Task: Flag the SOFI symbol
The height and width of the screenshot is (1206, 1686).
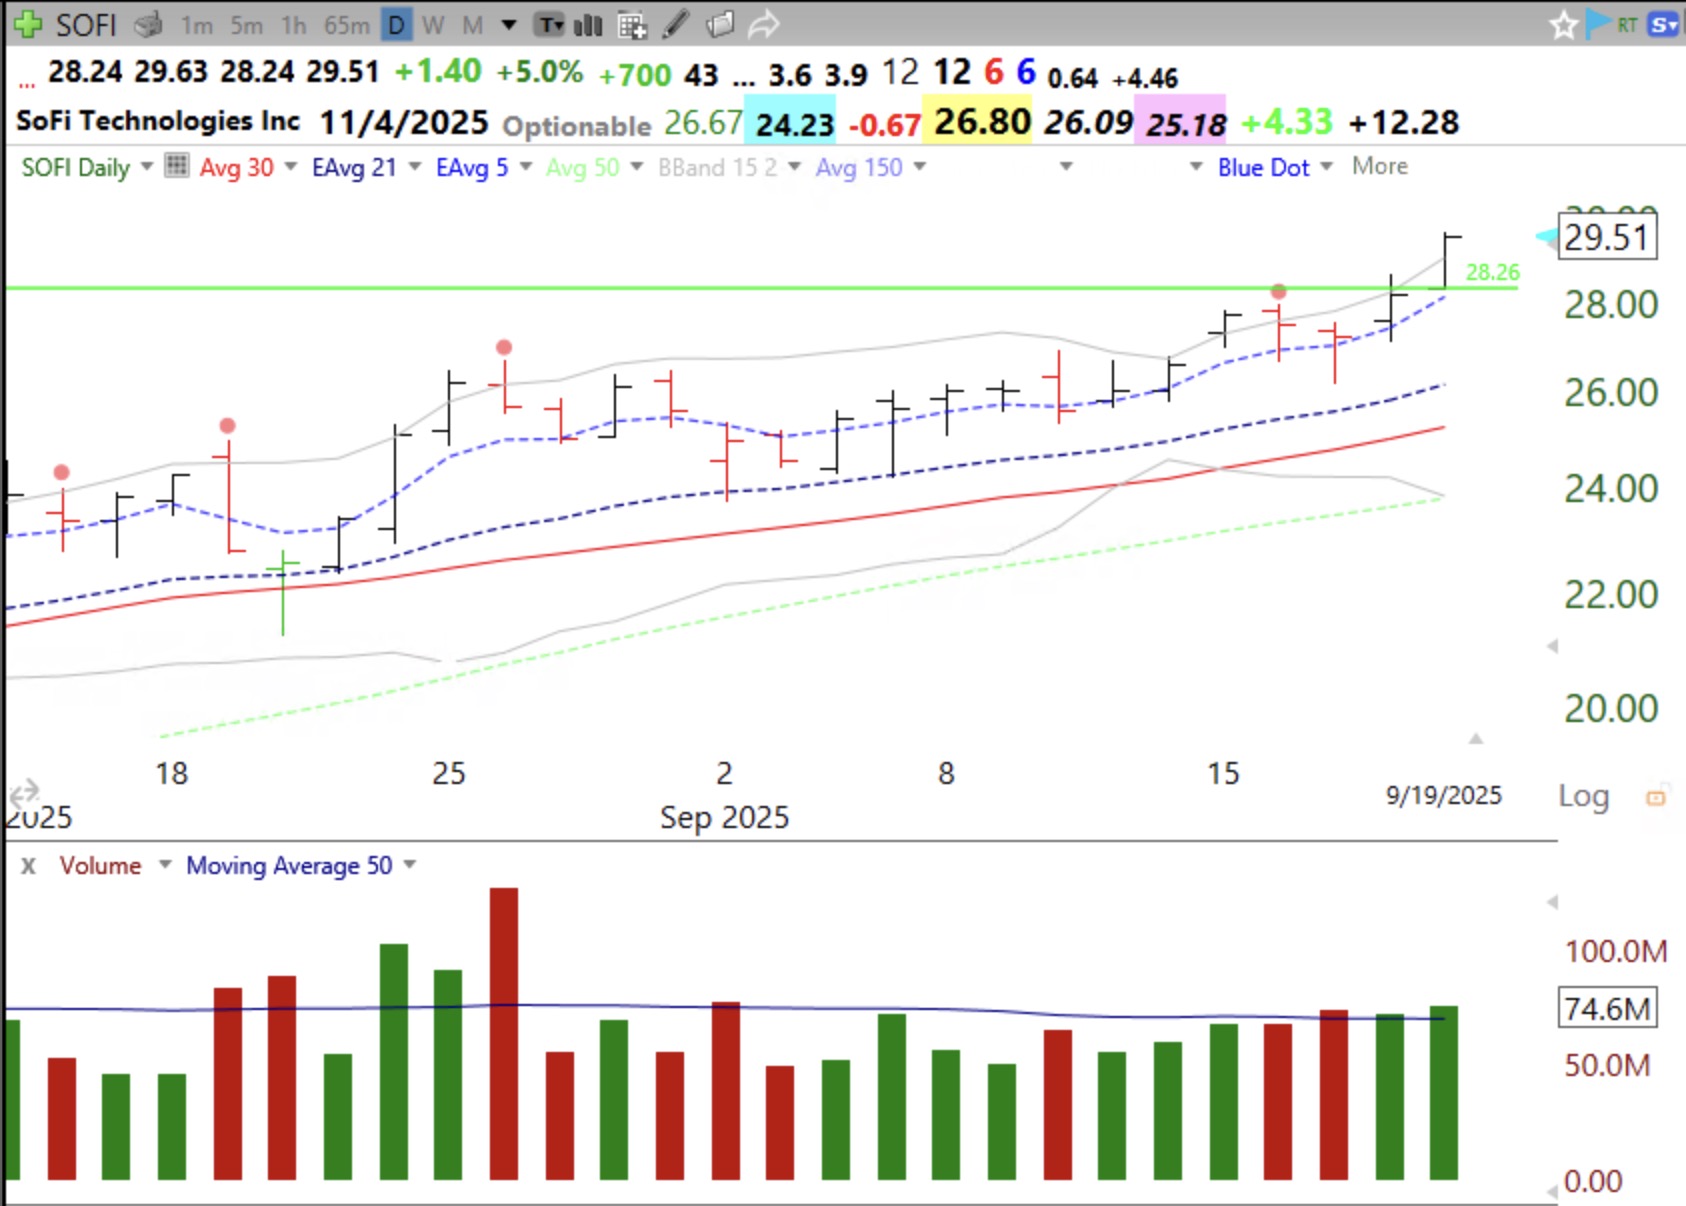Action: point(1599,23)
